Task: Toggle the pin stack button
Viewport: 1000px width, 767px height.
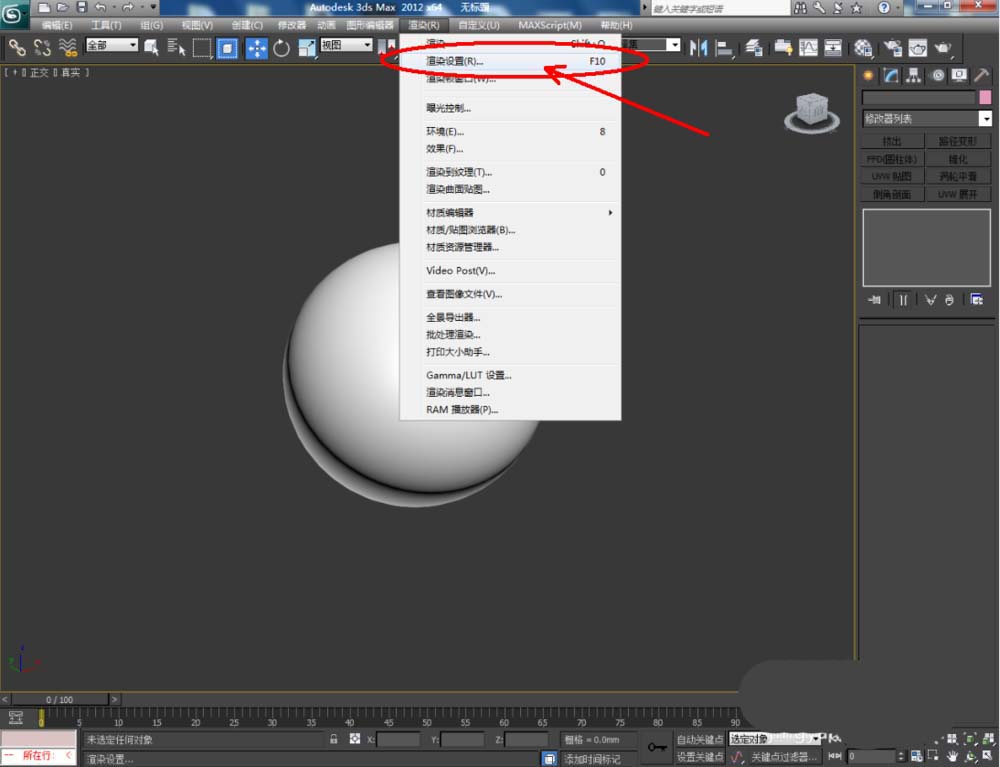Action: (x=874, y=299)
